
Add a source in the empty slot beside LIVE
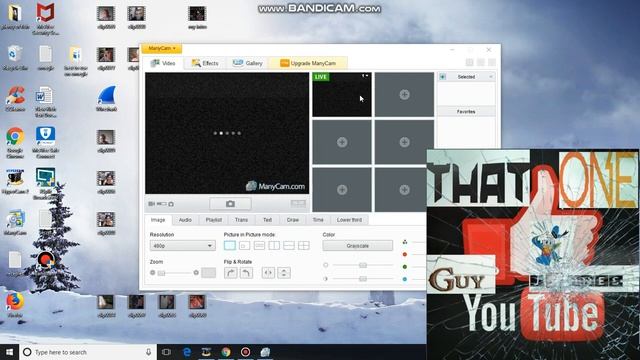404,95
